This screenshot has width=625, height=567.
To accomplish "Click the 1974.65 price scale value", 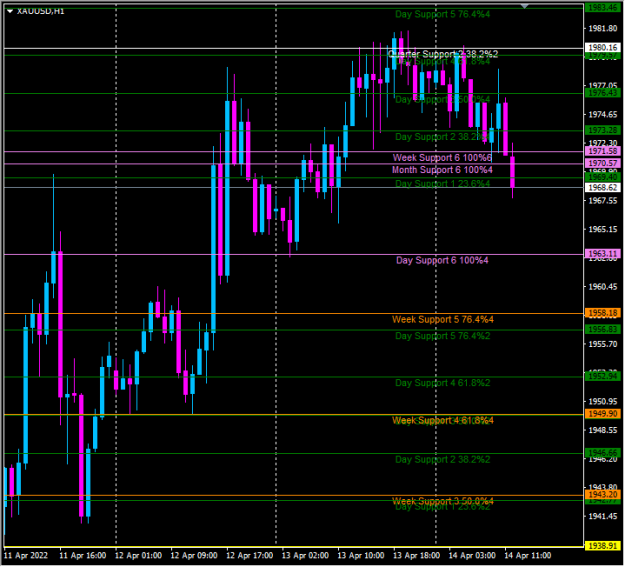I will pyautogui.click(x=603, y=115).
